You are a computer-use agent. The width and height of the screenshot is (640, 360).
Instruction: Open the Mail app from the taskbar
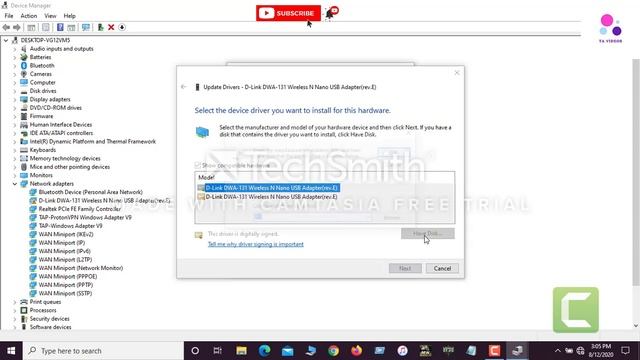pyautogui.click(x=287, y=351)
